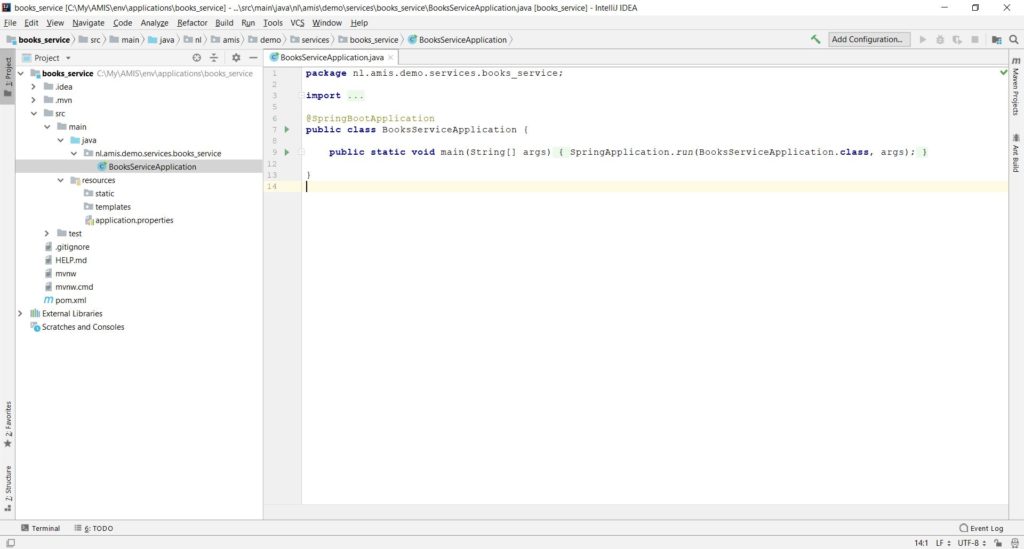Select pom.xml in the project tree
Image resolution: width=1024 pixels, height=549 pixels.
pyautogui.click(x=70, y=300)
